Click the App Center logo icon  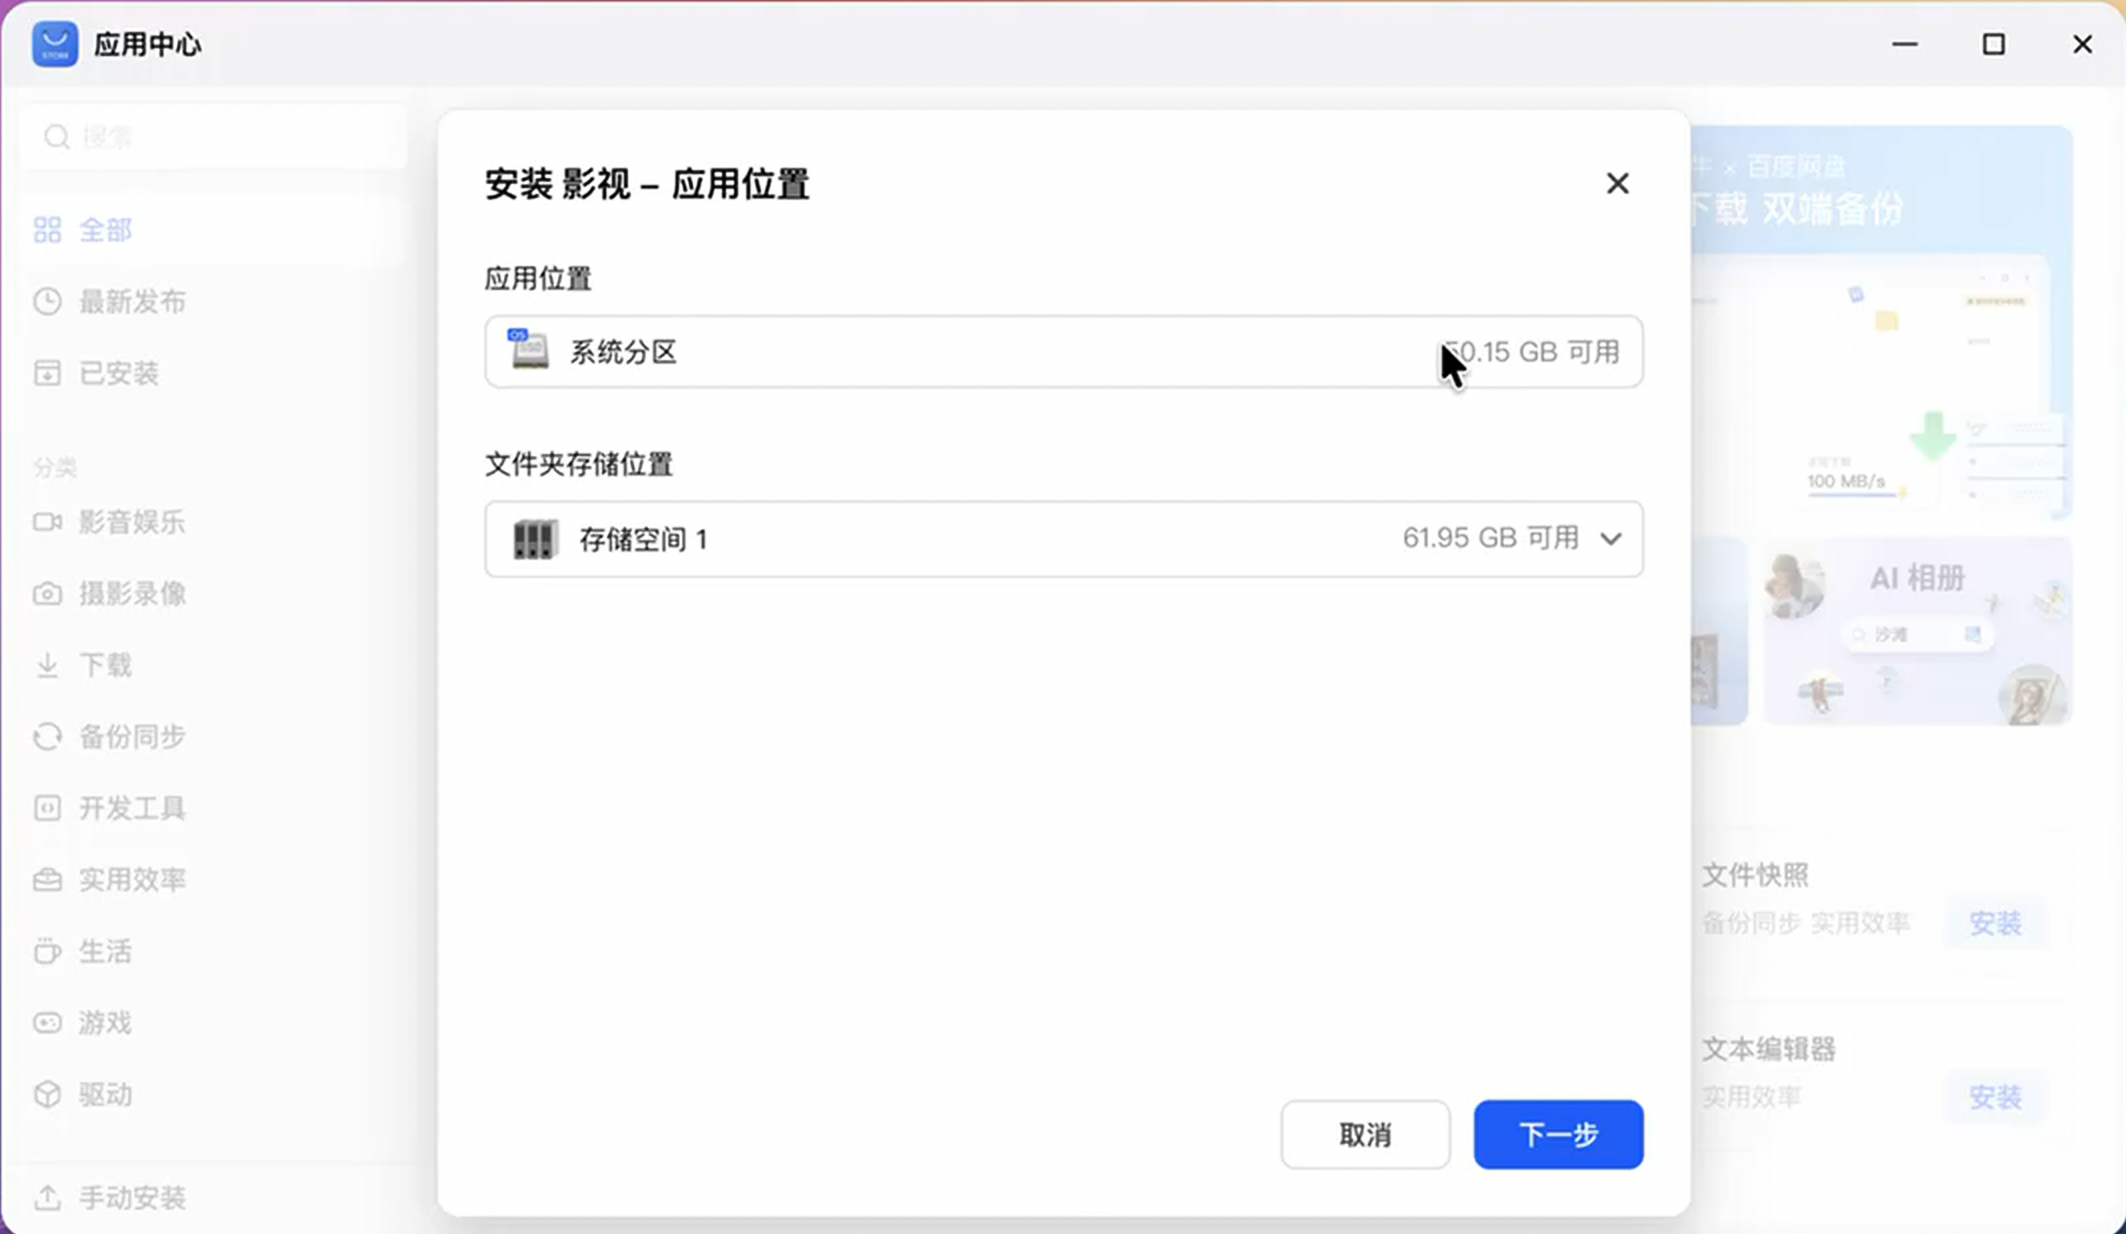pos(55,44)
